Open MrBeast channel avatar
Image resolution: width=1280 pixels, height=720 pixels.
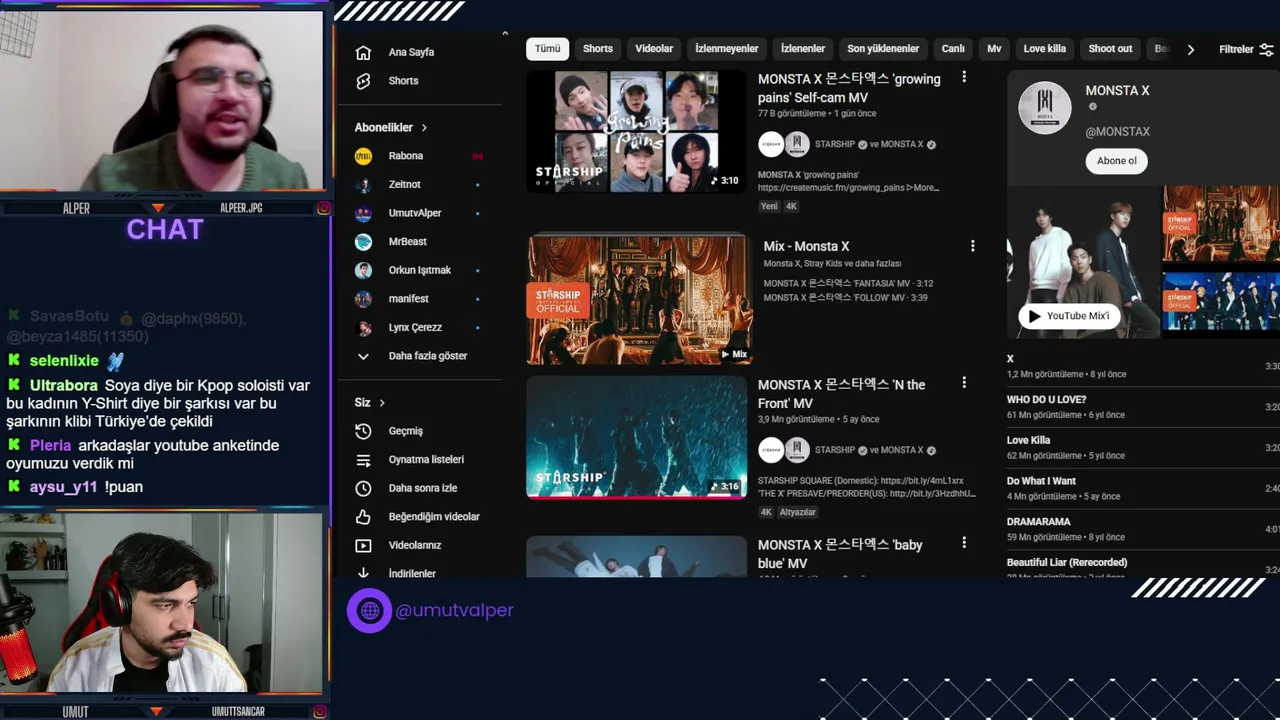click(364, 242)
